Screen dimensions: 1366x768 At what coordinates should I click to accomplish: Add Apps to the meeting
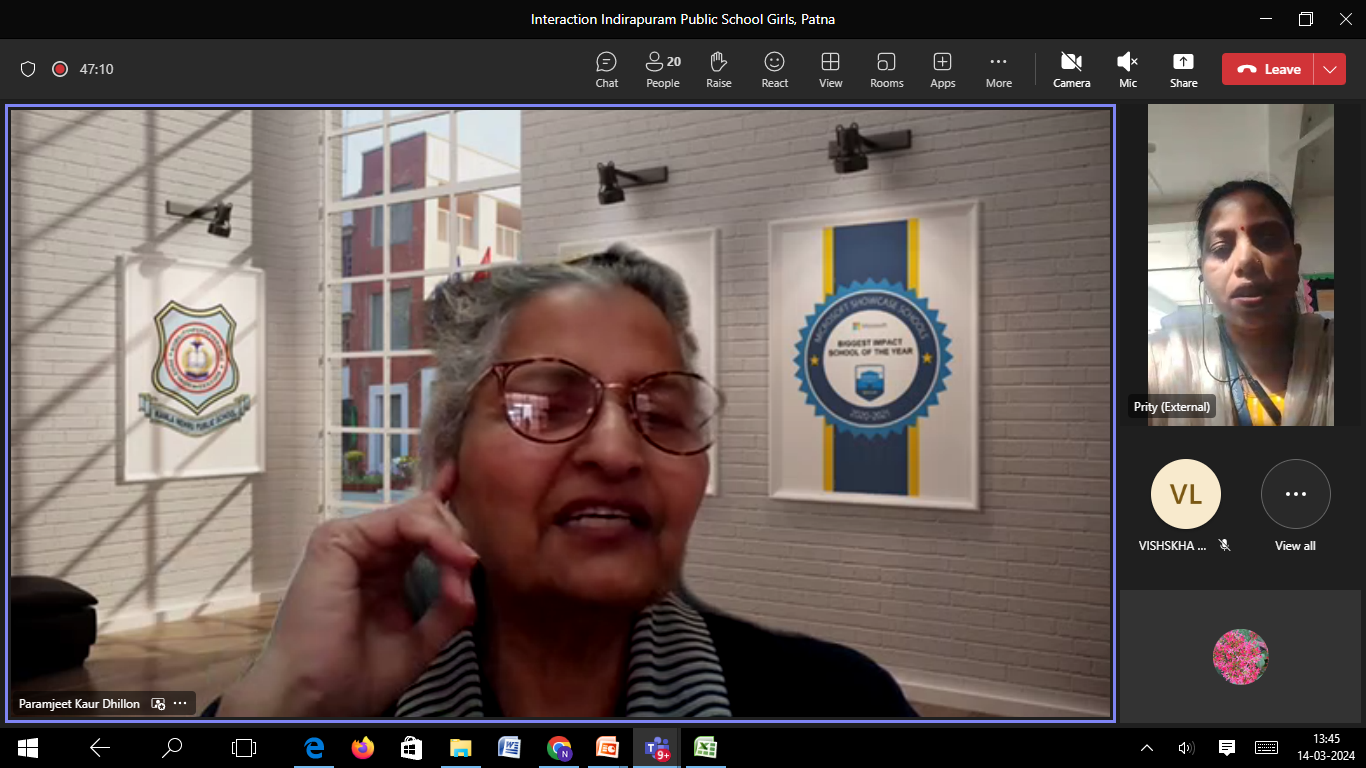click(943, 69)
